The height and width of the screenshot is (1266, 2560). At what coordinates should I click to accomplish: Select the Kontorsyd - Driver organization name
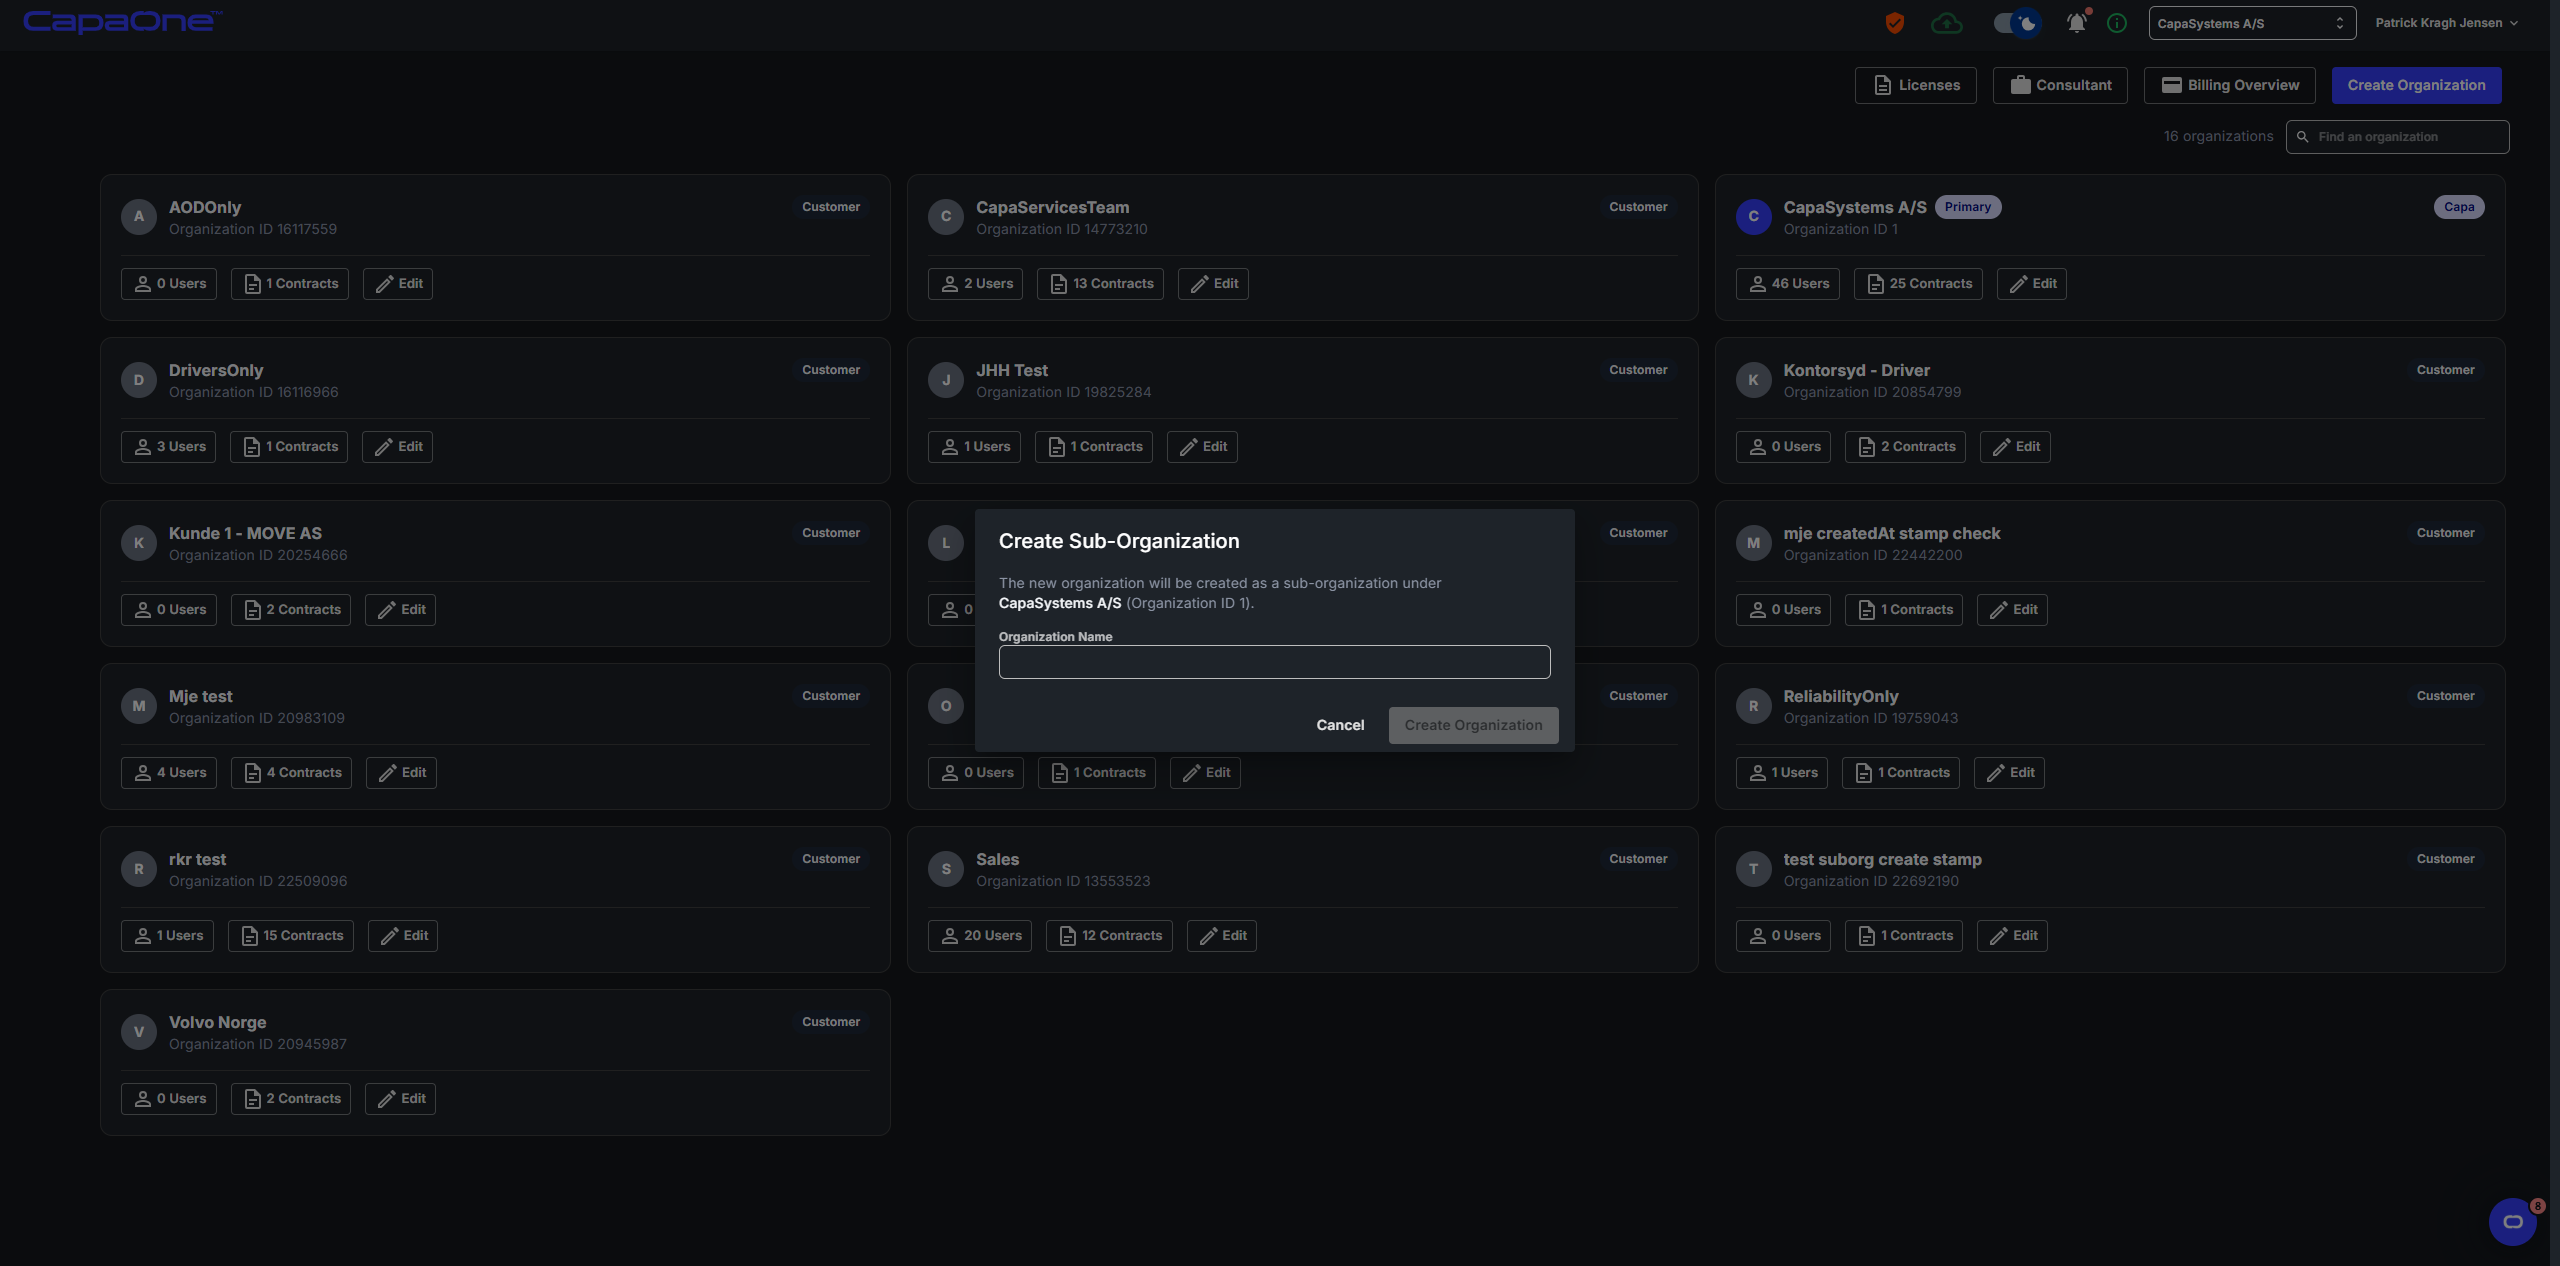(x=1856, y=370)
